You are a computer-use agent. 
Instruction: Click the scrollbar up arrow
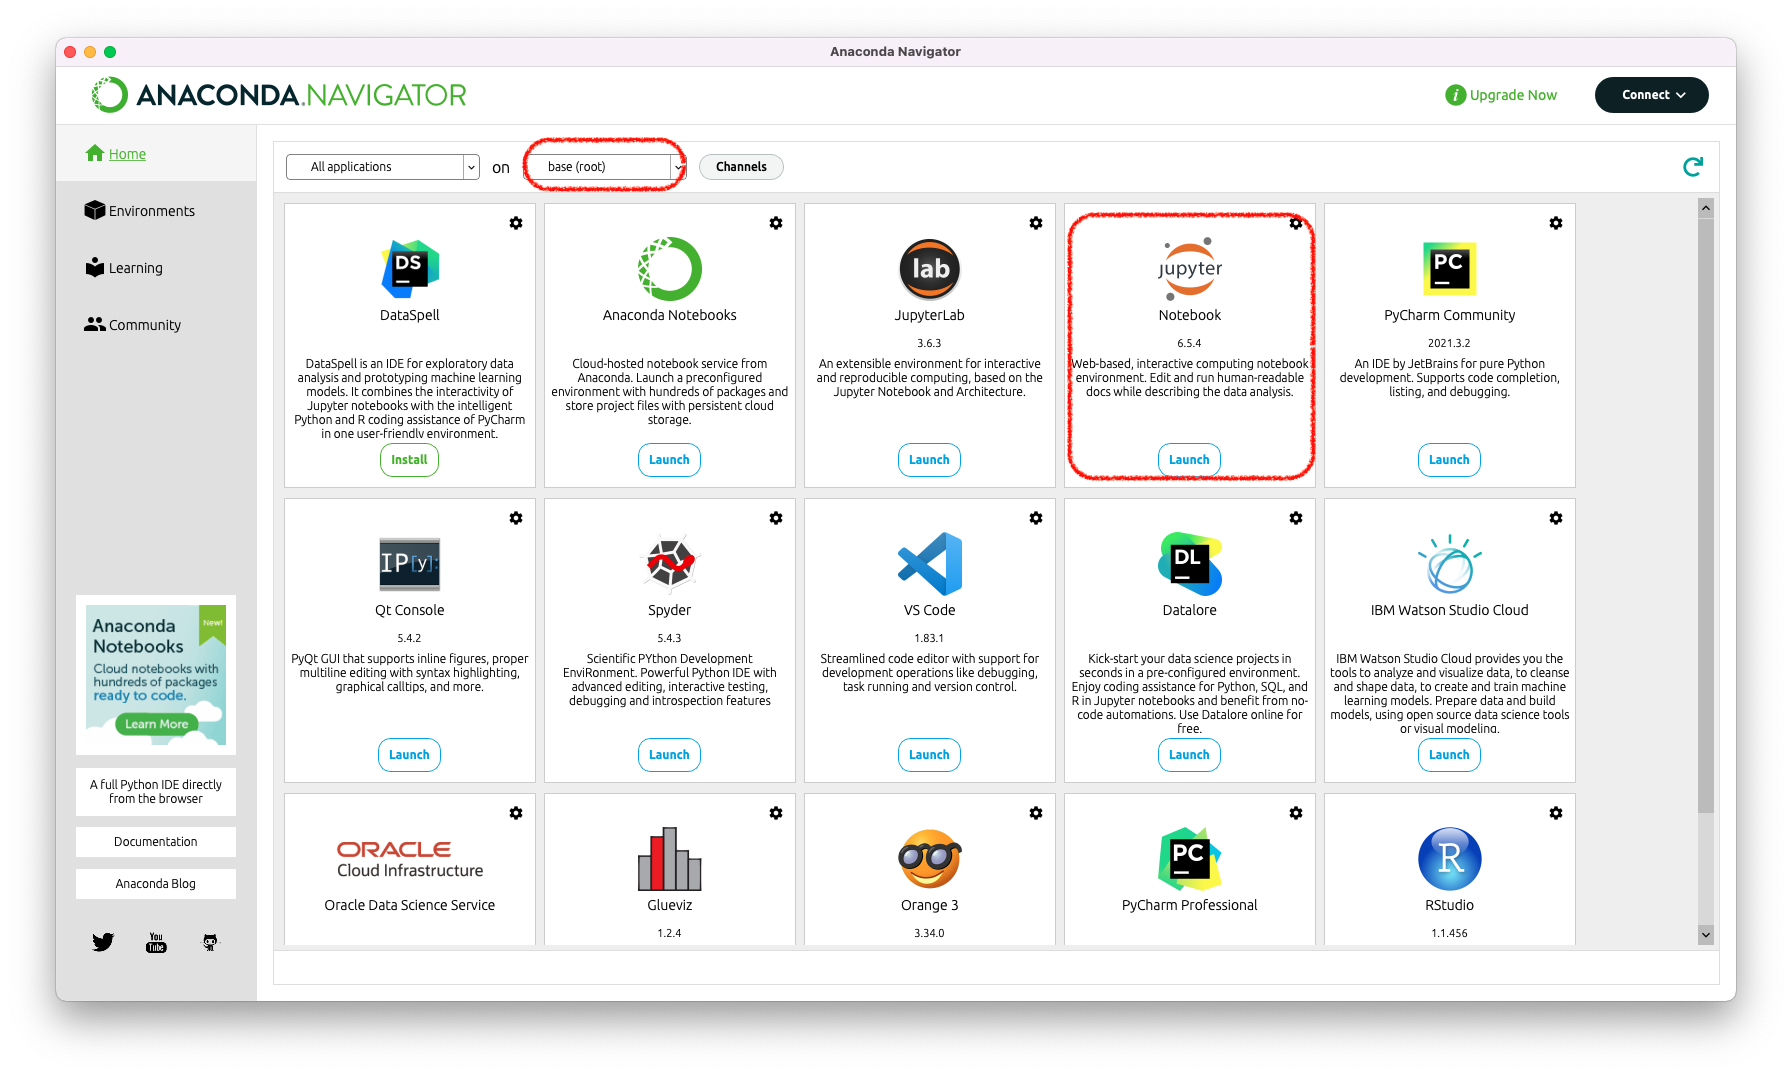[1706, 208]
